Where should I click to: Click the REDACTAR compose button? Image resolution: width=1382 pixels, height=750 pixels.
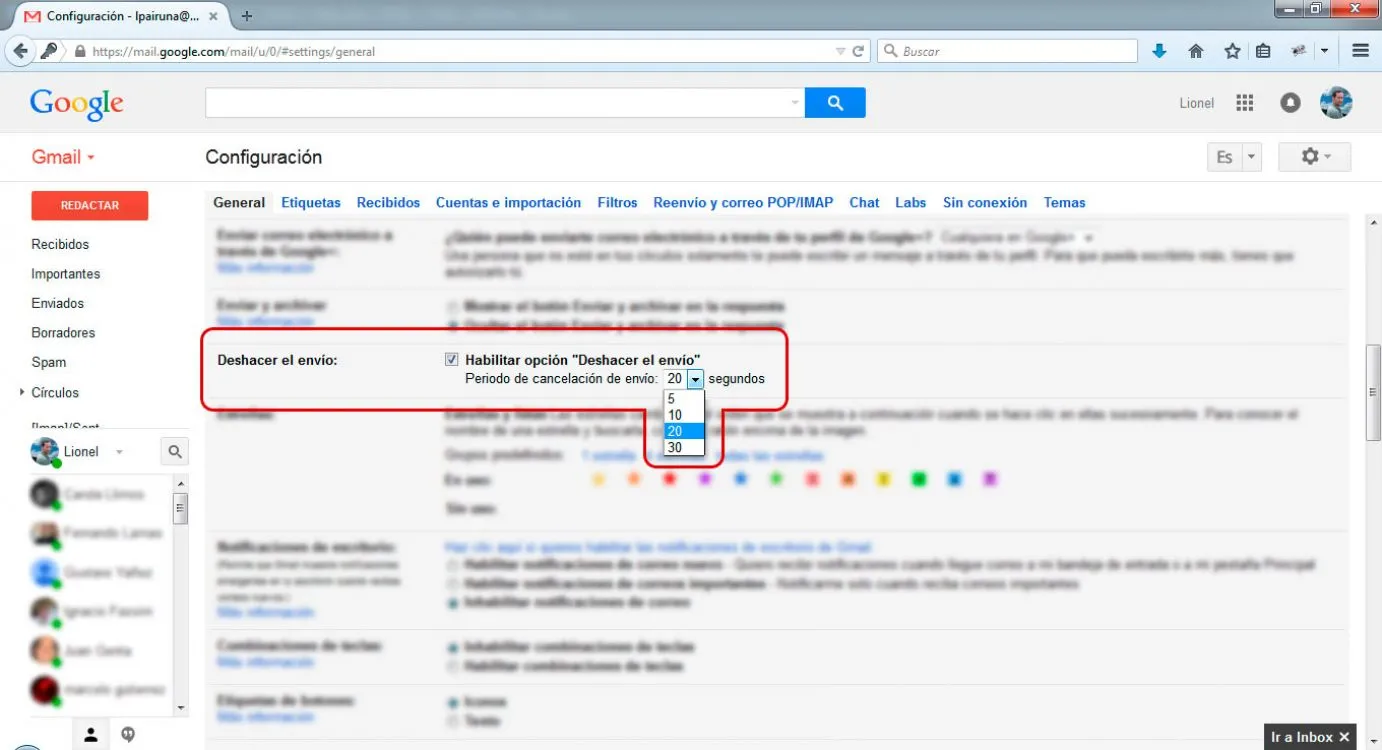[x=90, y=205]
